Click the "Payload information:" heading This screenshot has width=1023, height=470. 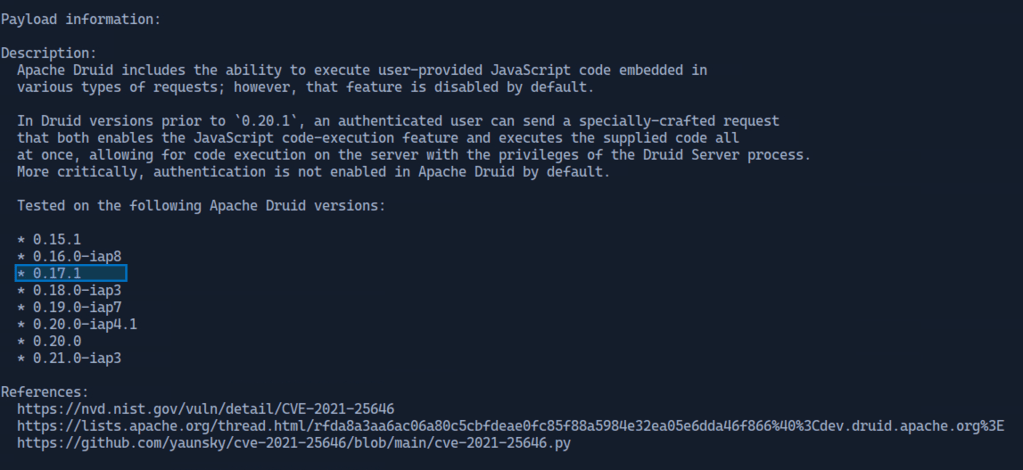[80, 19]
